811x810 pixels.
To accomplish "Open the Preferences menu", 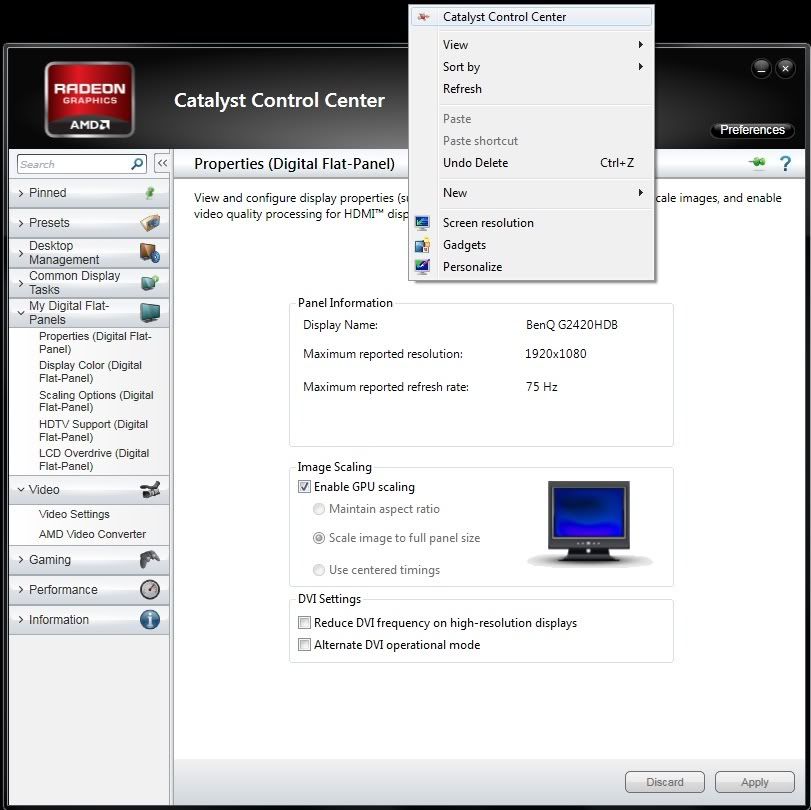I will 753,129.
